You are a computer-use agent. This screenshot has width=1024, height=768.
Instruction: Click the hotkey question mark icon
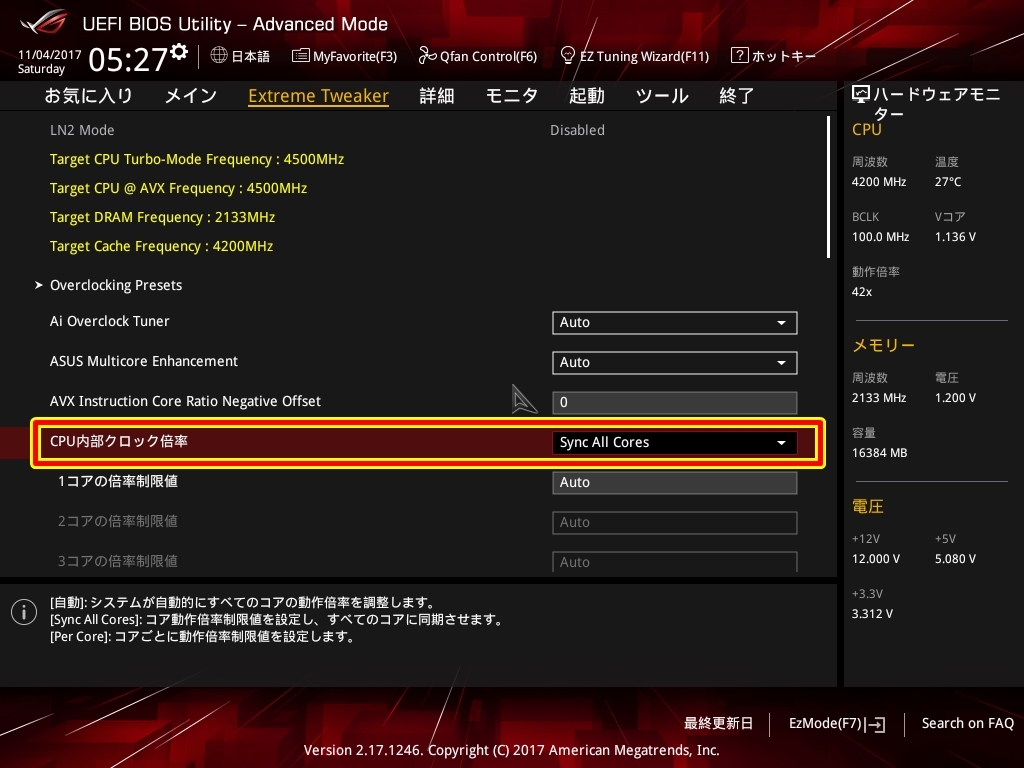coord(739,56)
